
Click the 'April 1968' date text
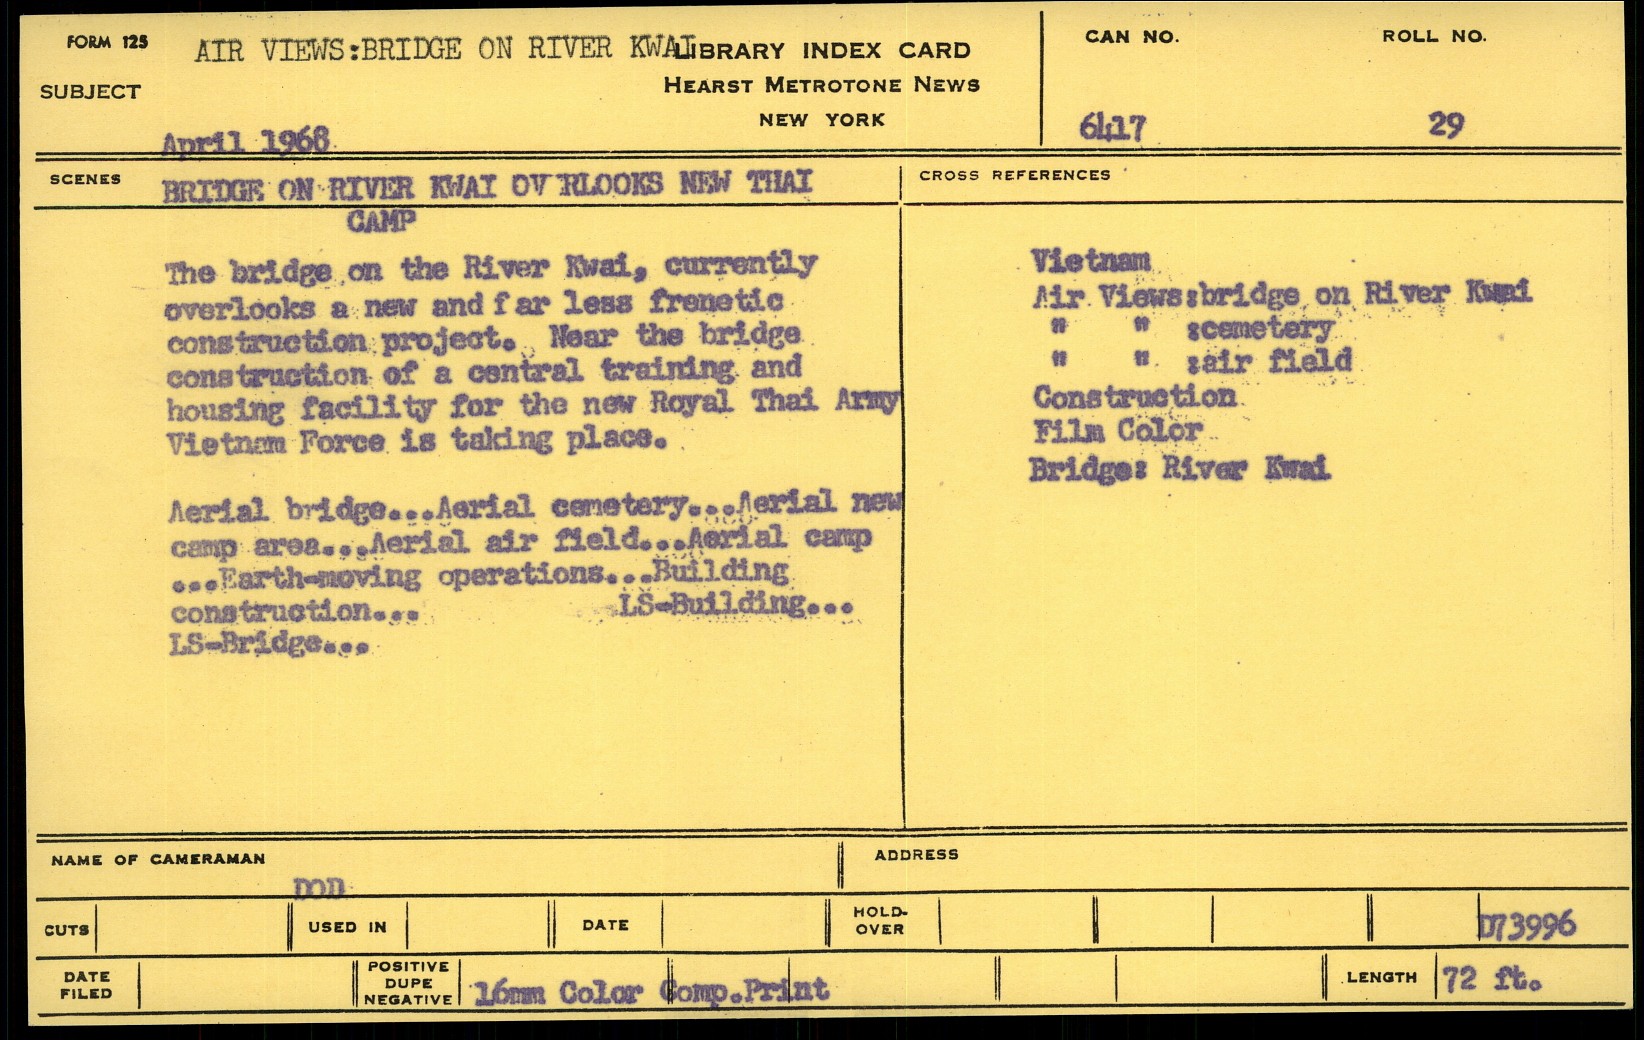(x=246, y=142)
